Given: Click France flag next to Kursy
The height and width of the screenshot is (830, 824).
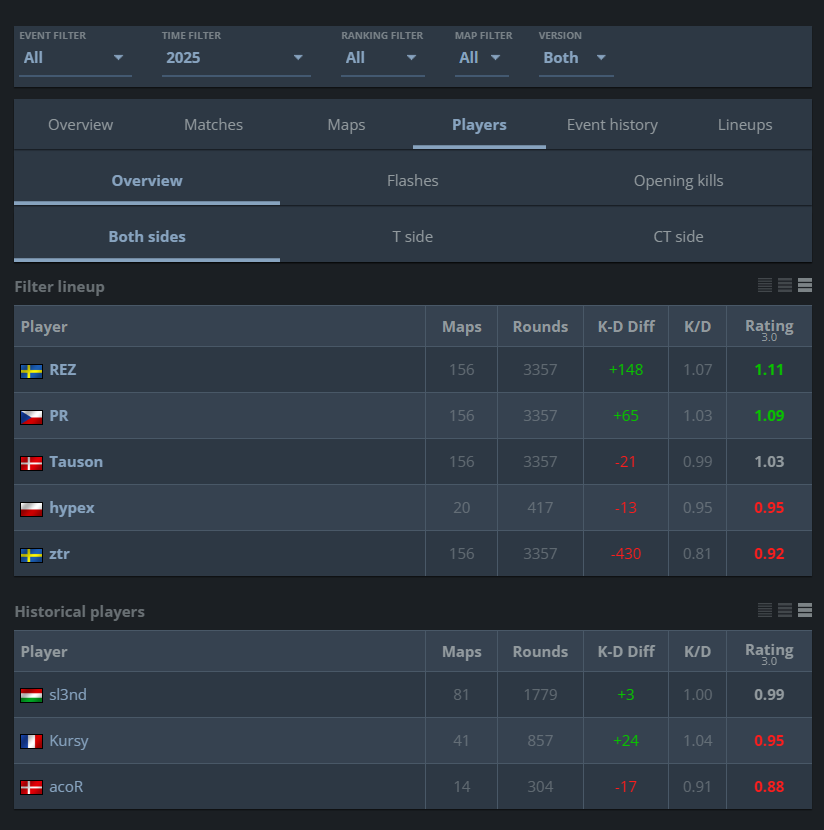Looking at the screenshot, I should [31, 742].
